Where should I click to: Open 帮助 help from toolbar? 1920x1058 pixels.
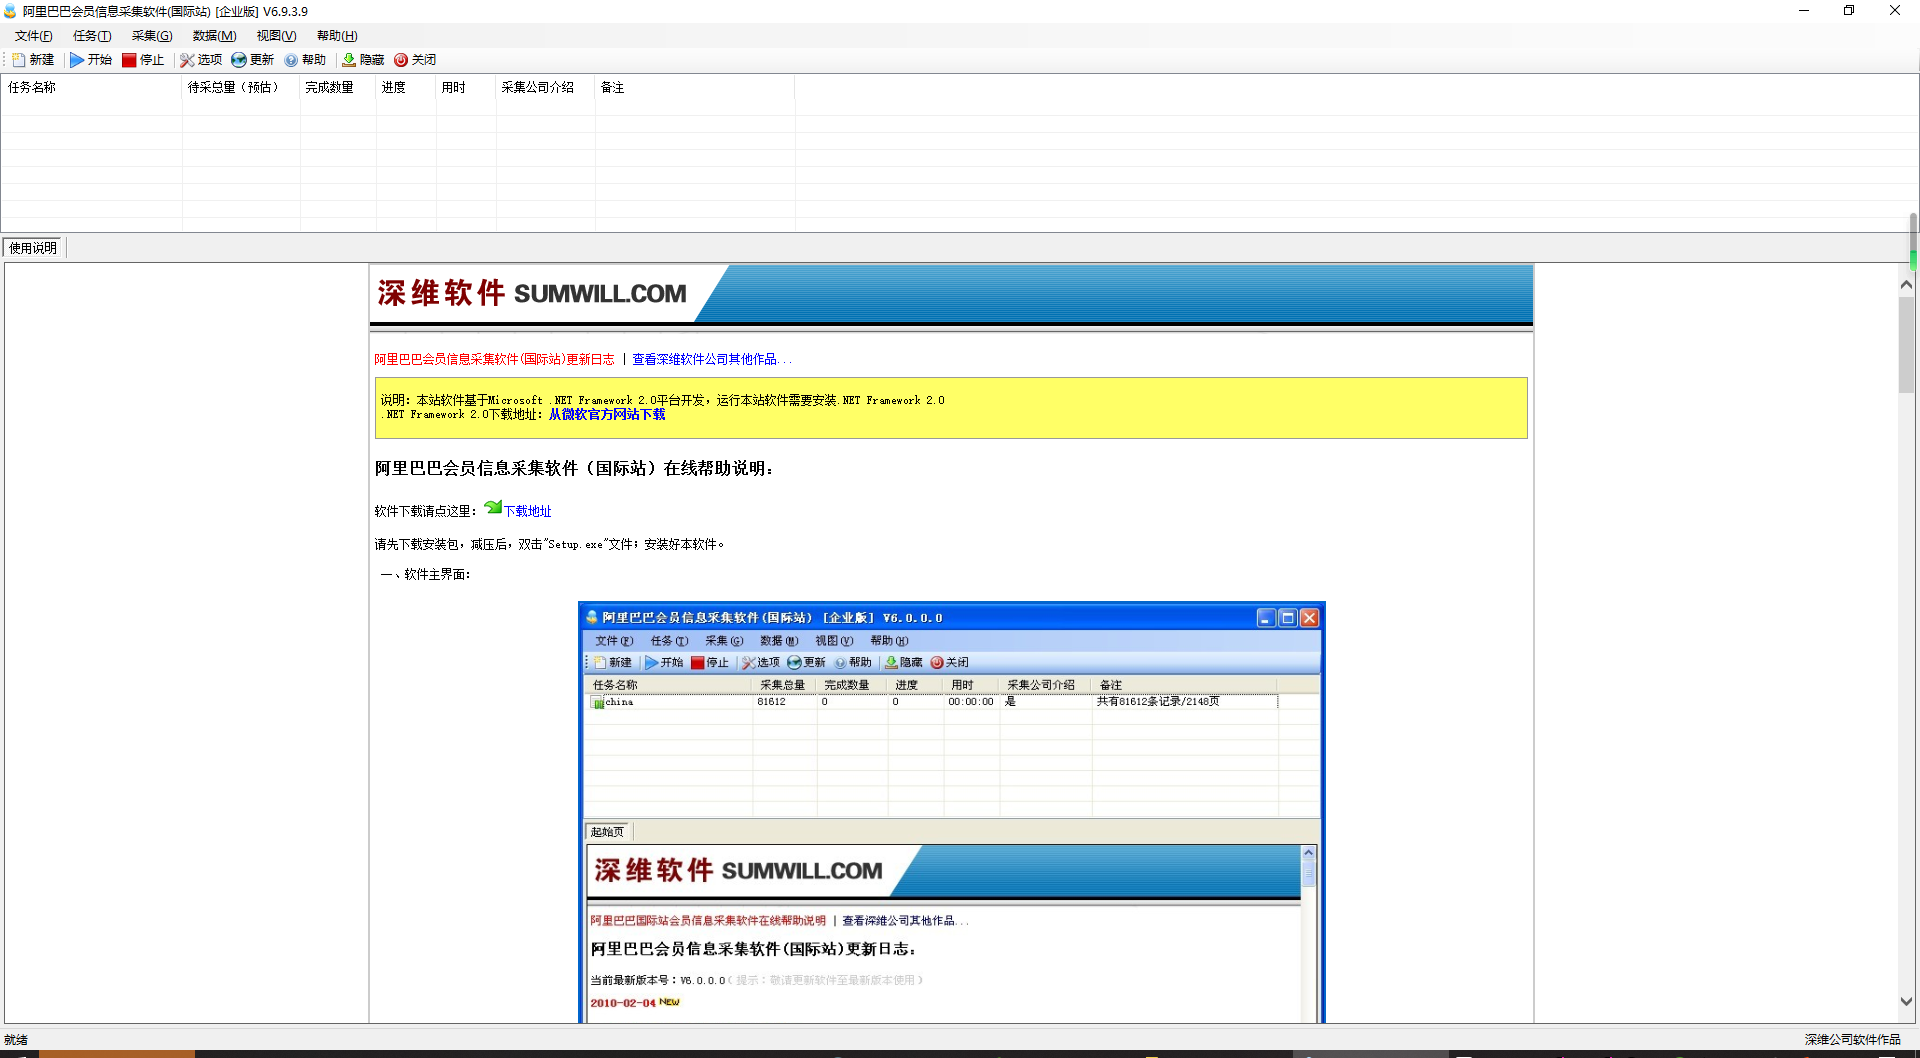305,60
